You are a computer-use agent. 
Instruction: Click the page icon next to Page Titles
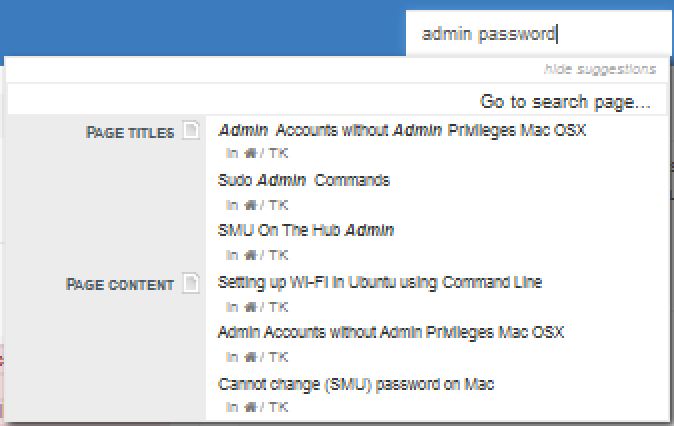point(191,130)
